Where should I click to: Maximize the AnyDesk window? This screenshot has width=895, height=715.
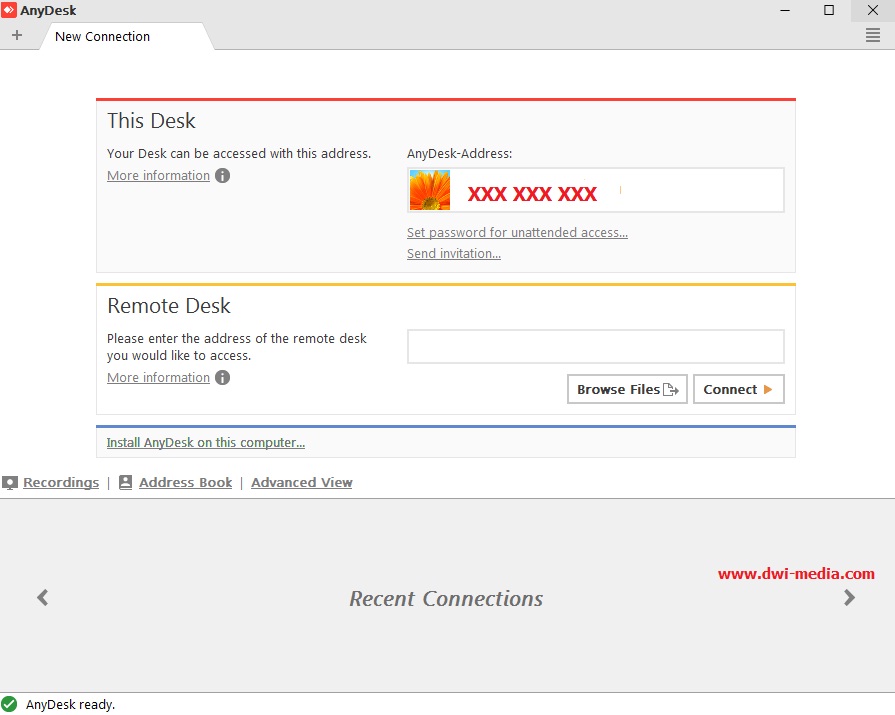point(829,10)
